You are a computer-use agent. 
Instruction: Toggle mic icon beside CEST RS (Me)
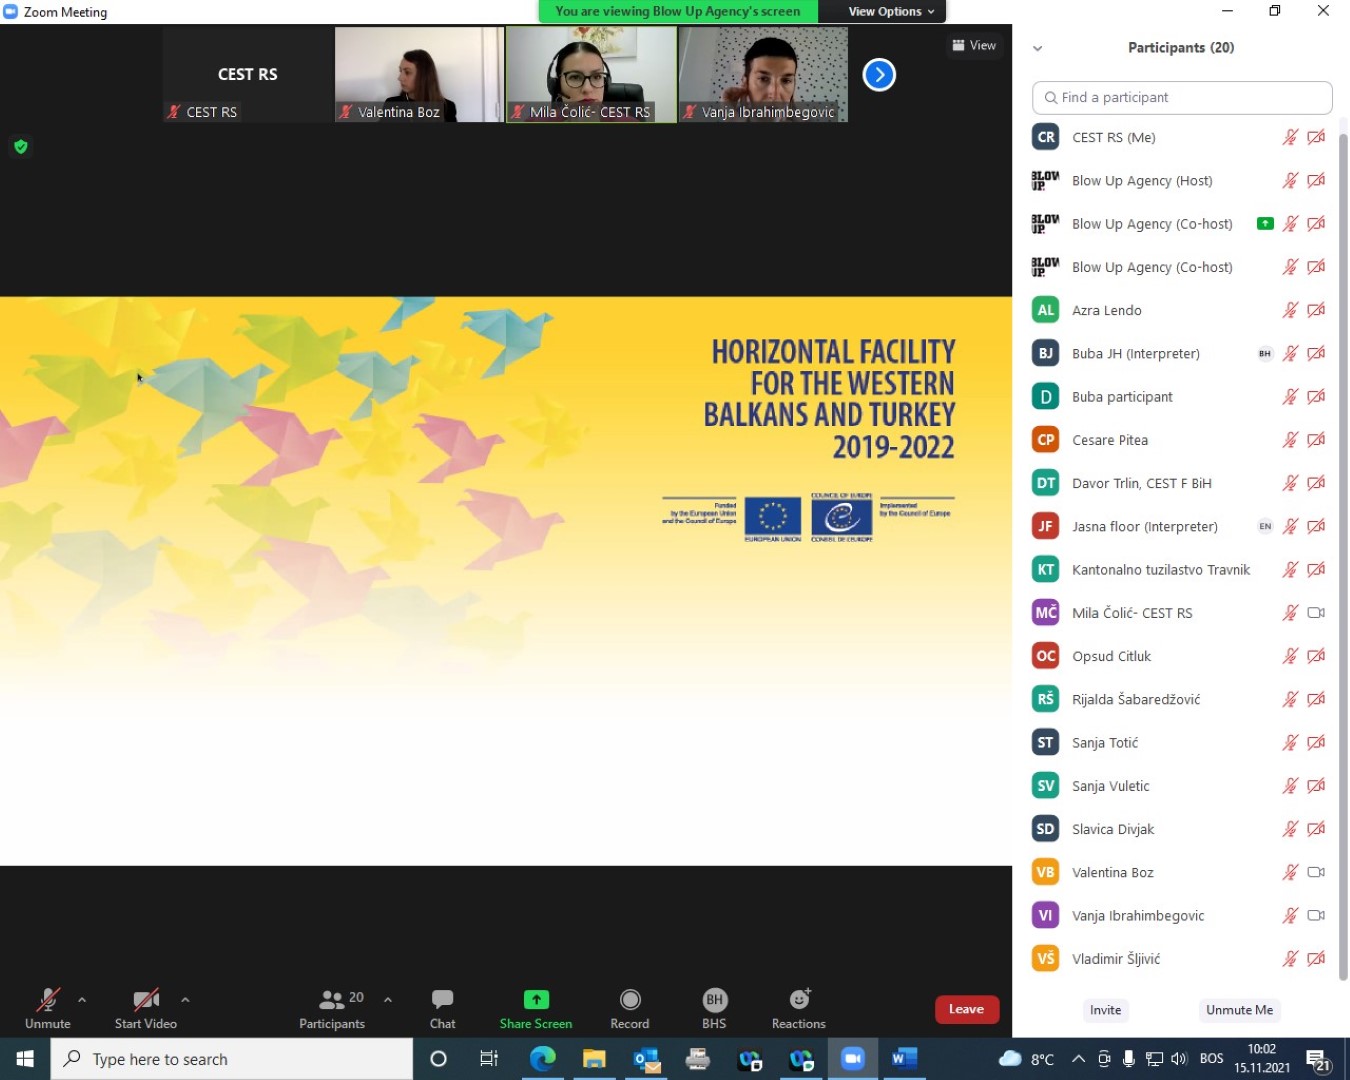pos(1290,138)
